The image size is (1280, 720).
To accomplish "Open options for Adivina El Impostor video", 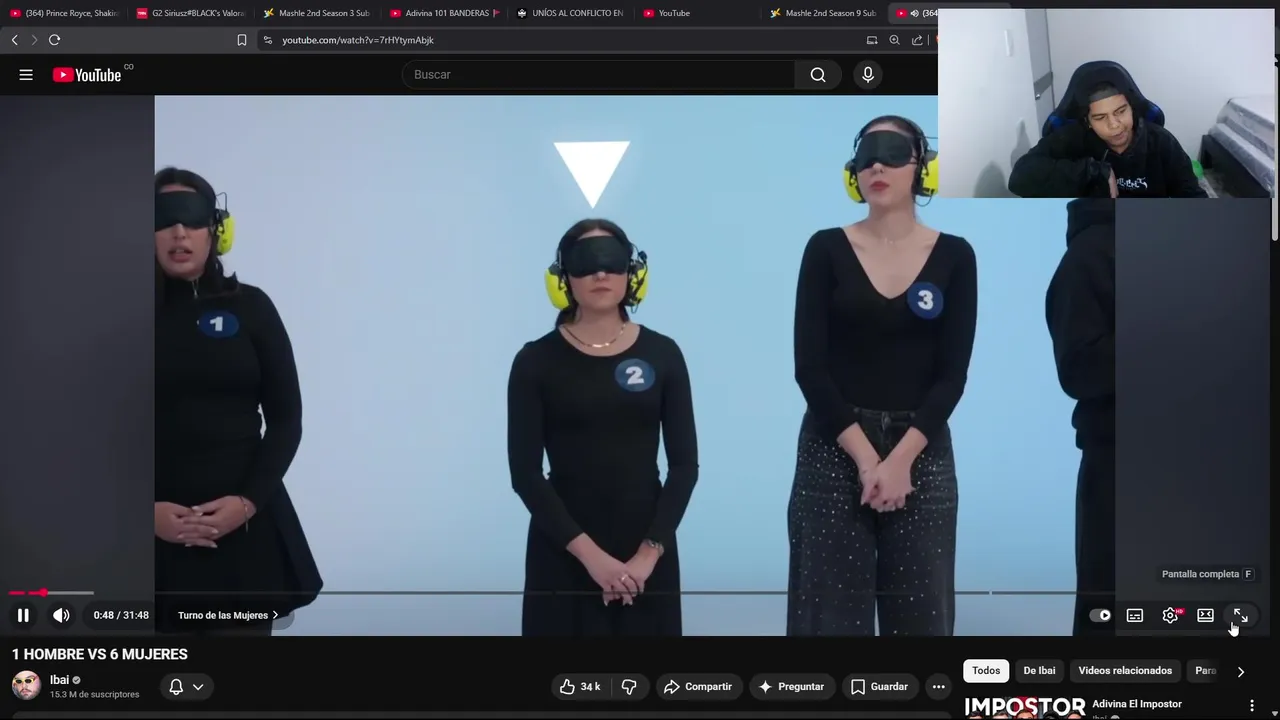I will point(1252,706).
